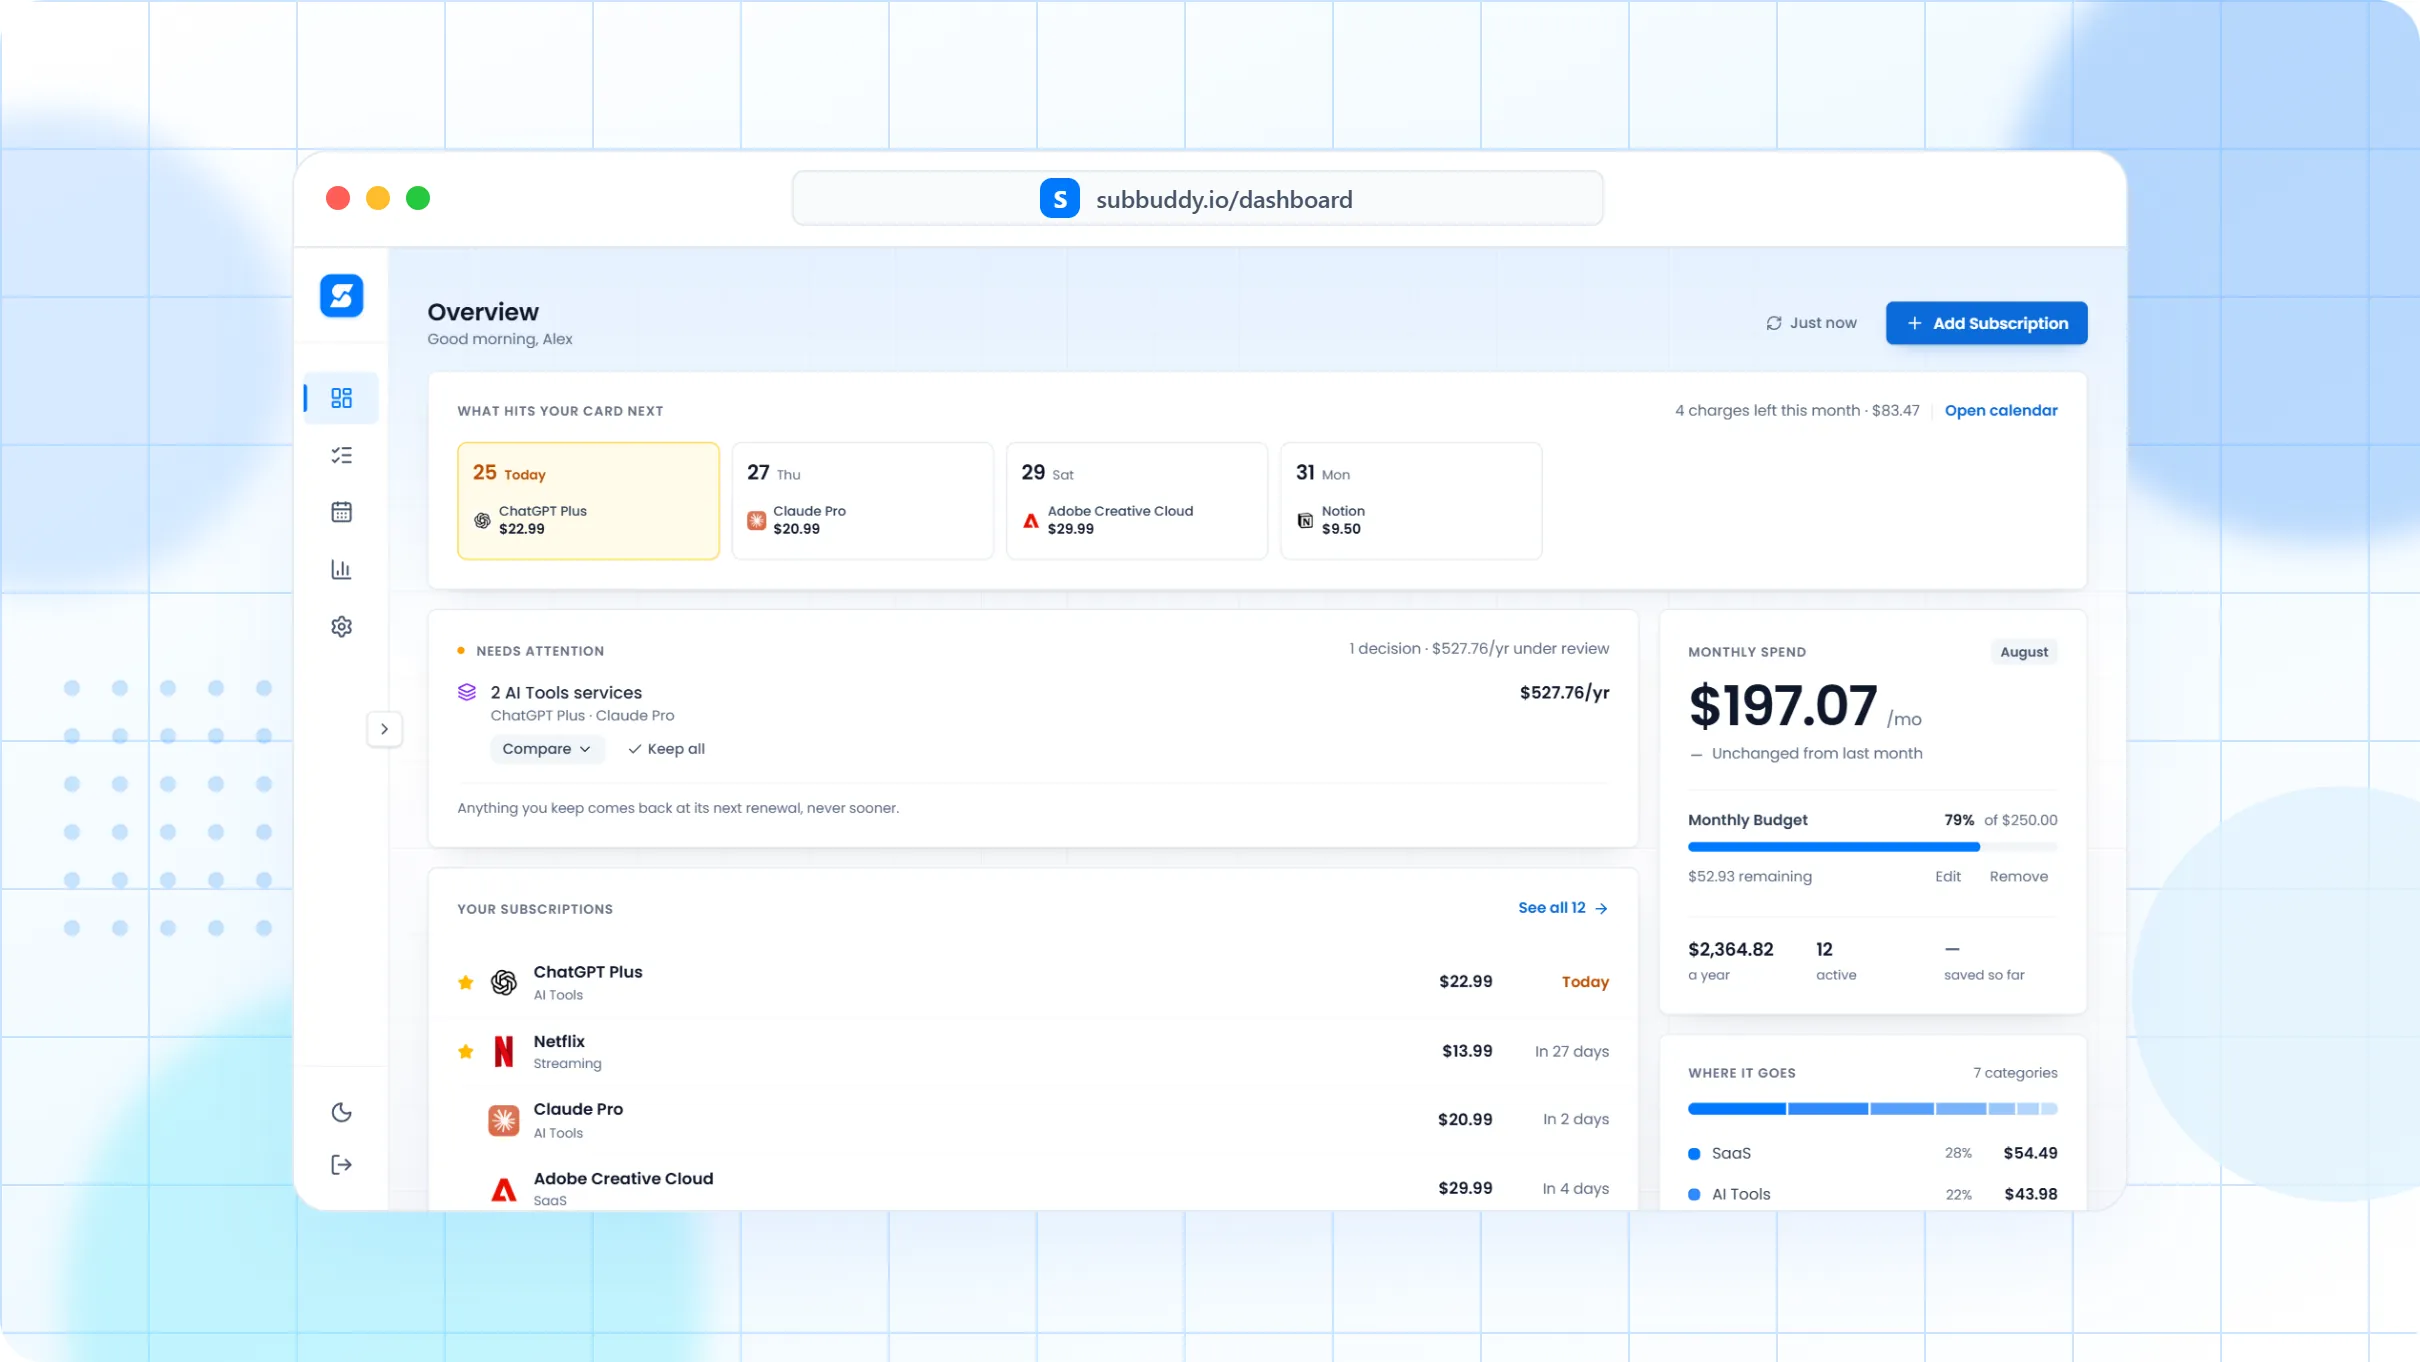The width and height of the screenshot is (2420, 1362).
Task: Click the 2 AI Tools services heading
Action: 566,692
